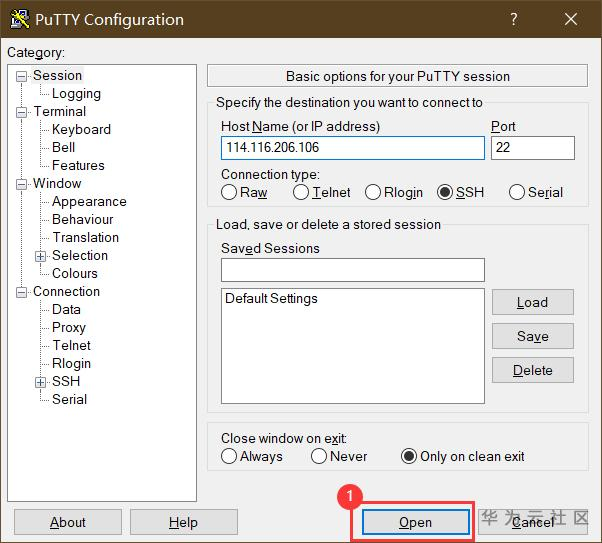
Task: Open the Logging category
Action: coord(76,93)
